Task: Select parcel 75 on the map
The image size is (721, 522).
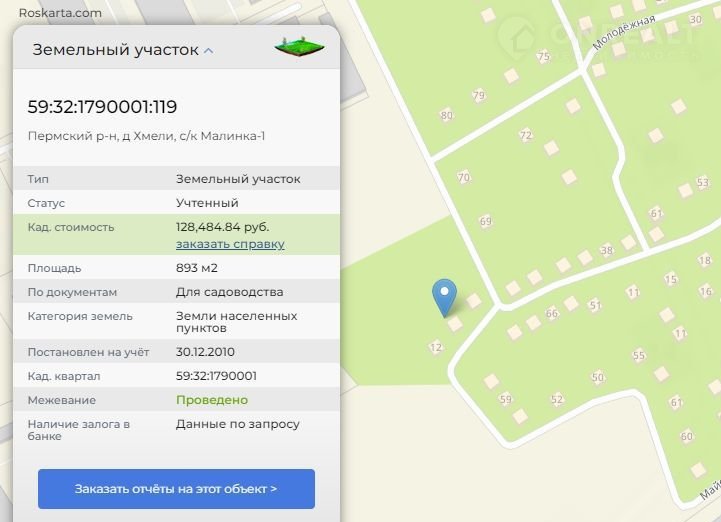Action: click(x=543, y=57)
